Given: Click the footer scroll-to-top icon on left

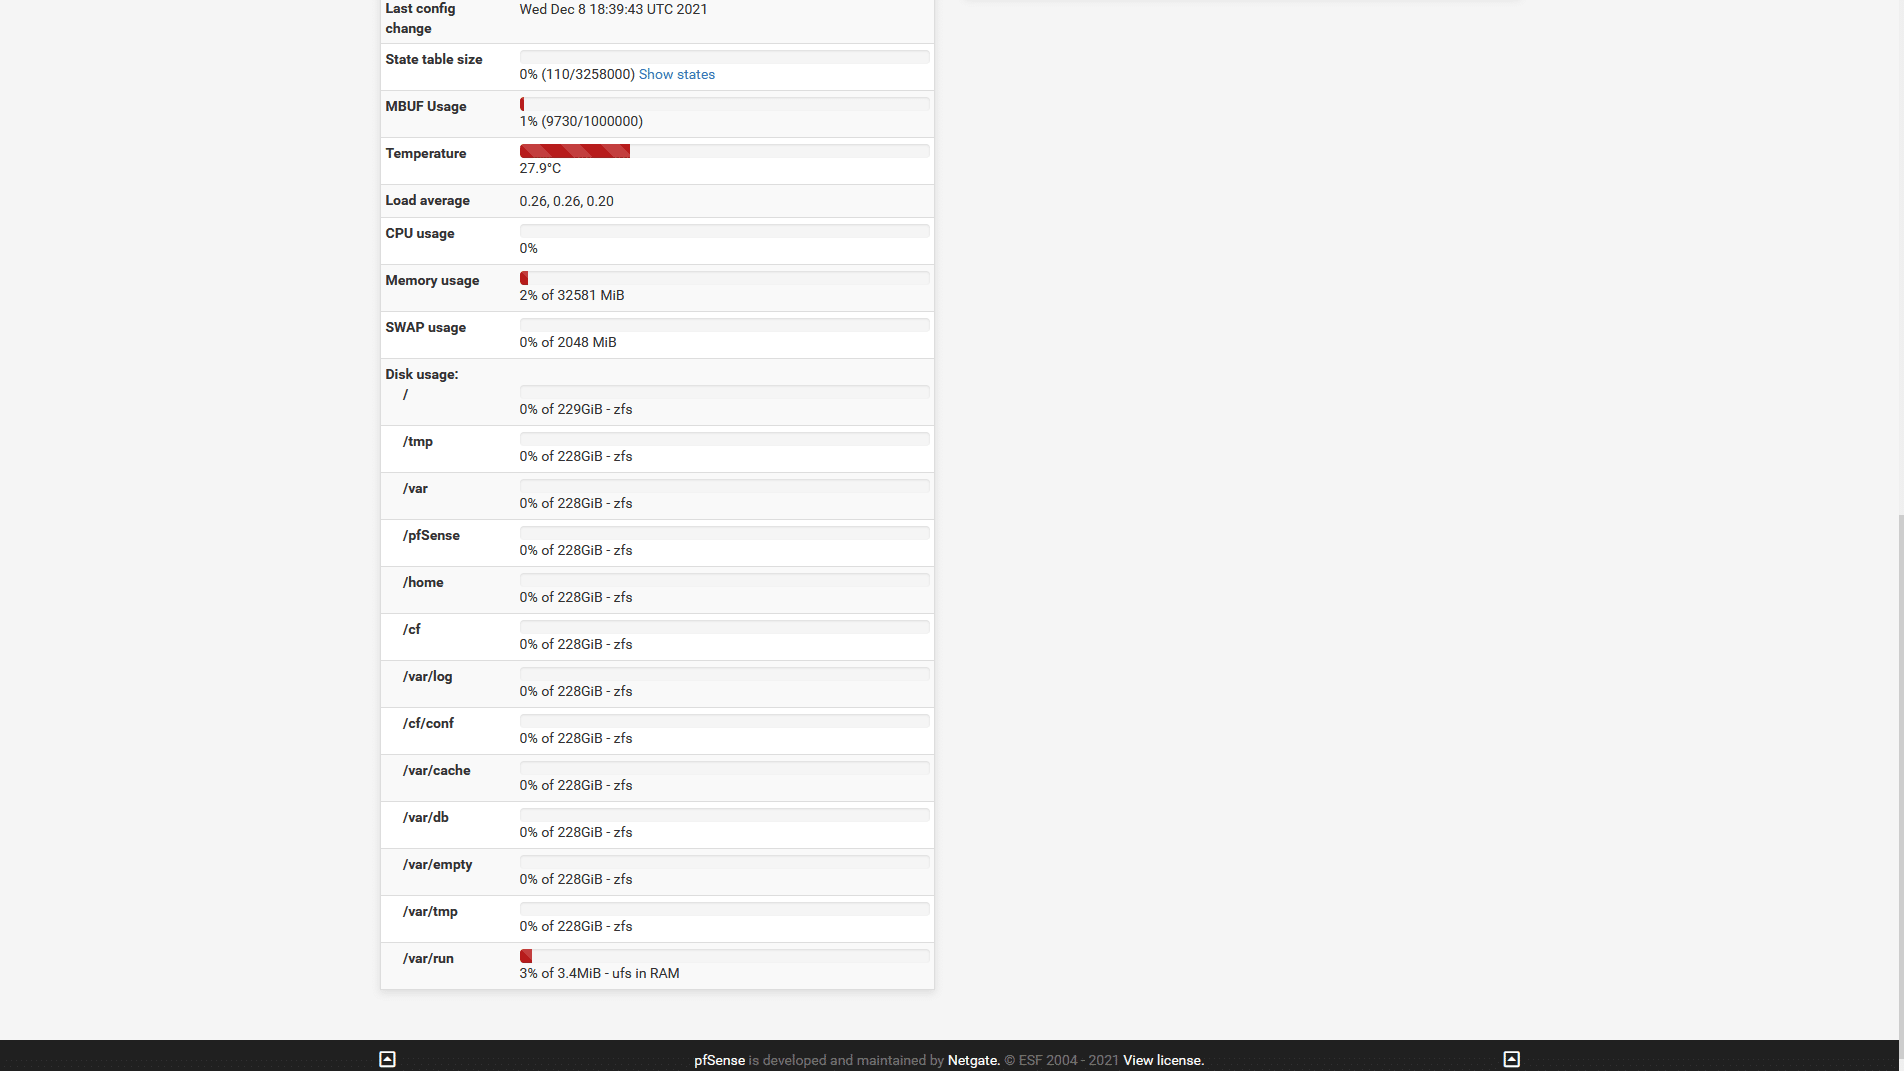Looking at the screenshot, I should coord(387,1059).
